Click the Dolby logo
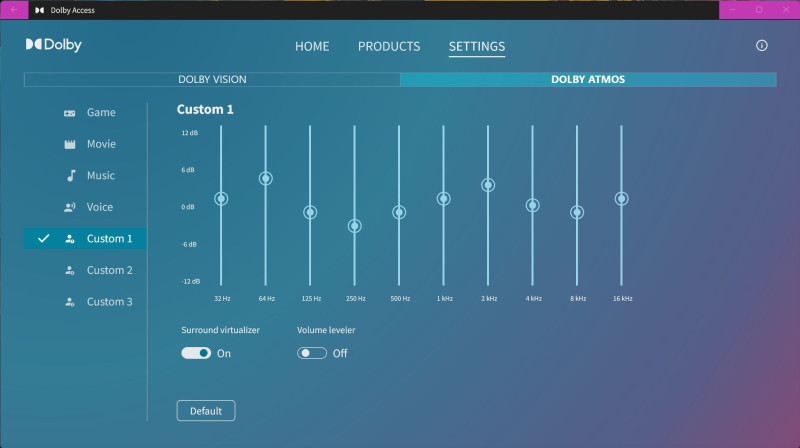Image resolution: width=800 pixels, height=448 pixels. pyautogui.click(x=54, y=45)
